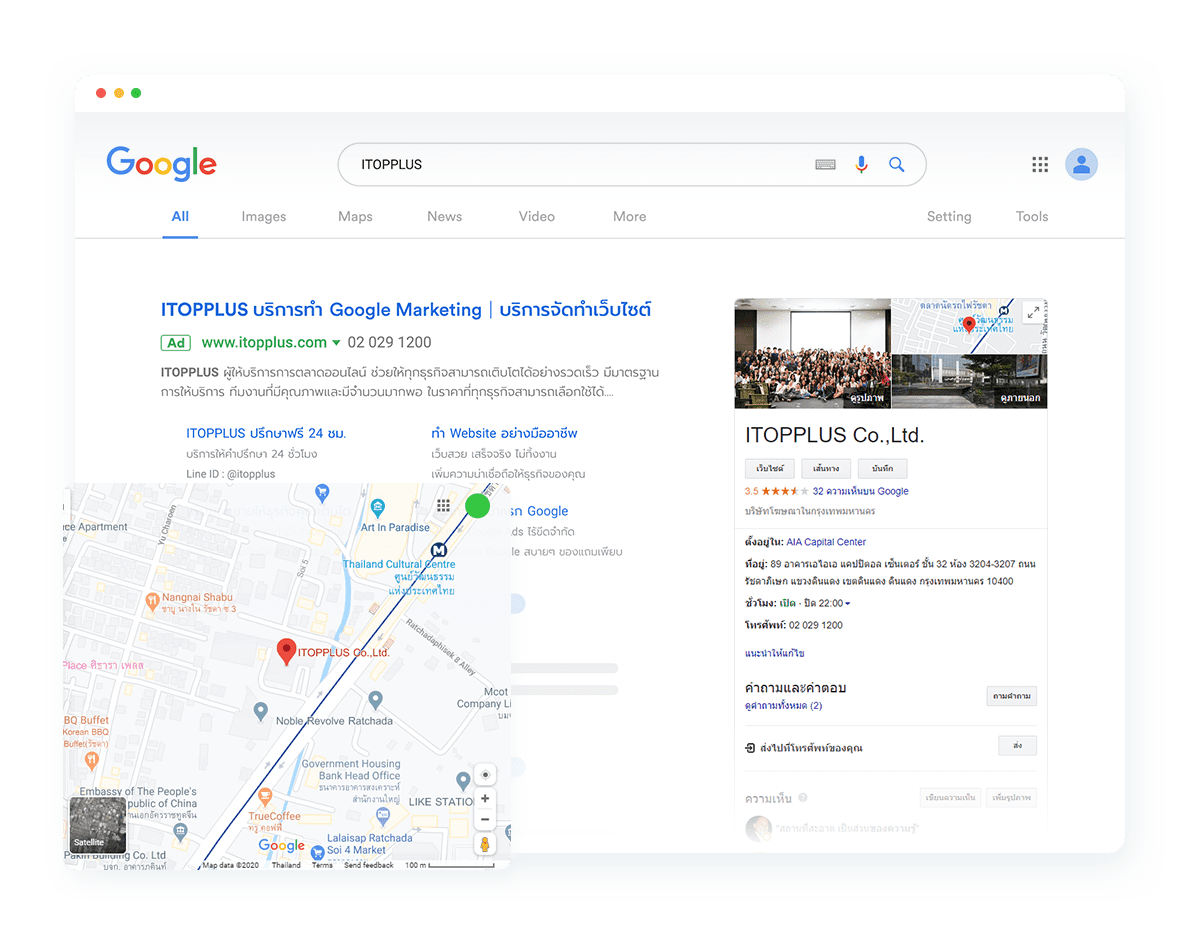
Task: Click phone number 02 029 1200 in panel
Action: pos(816,625)
